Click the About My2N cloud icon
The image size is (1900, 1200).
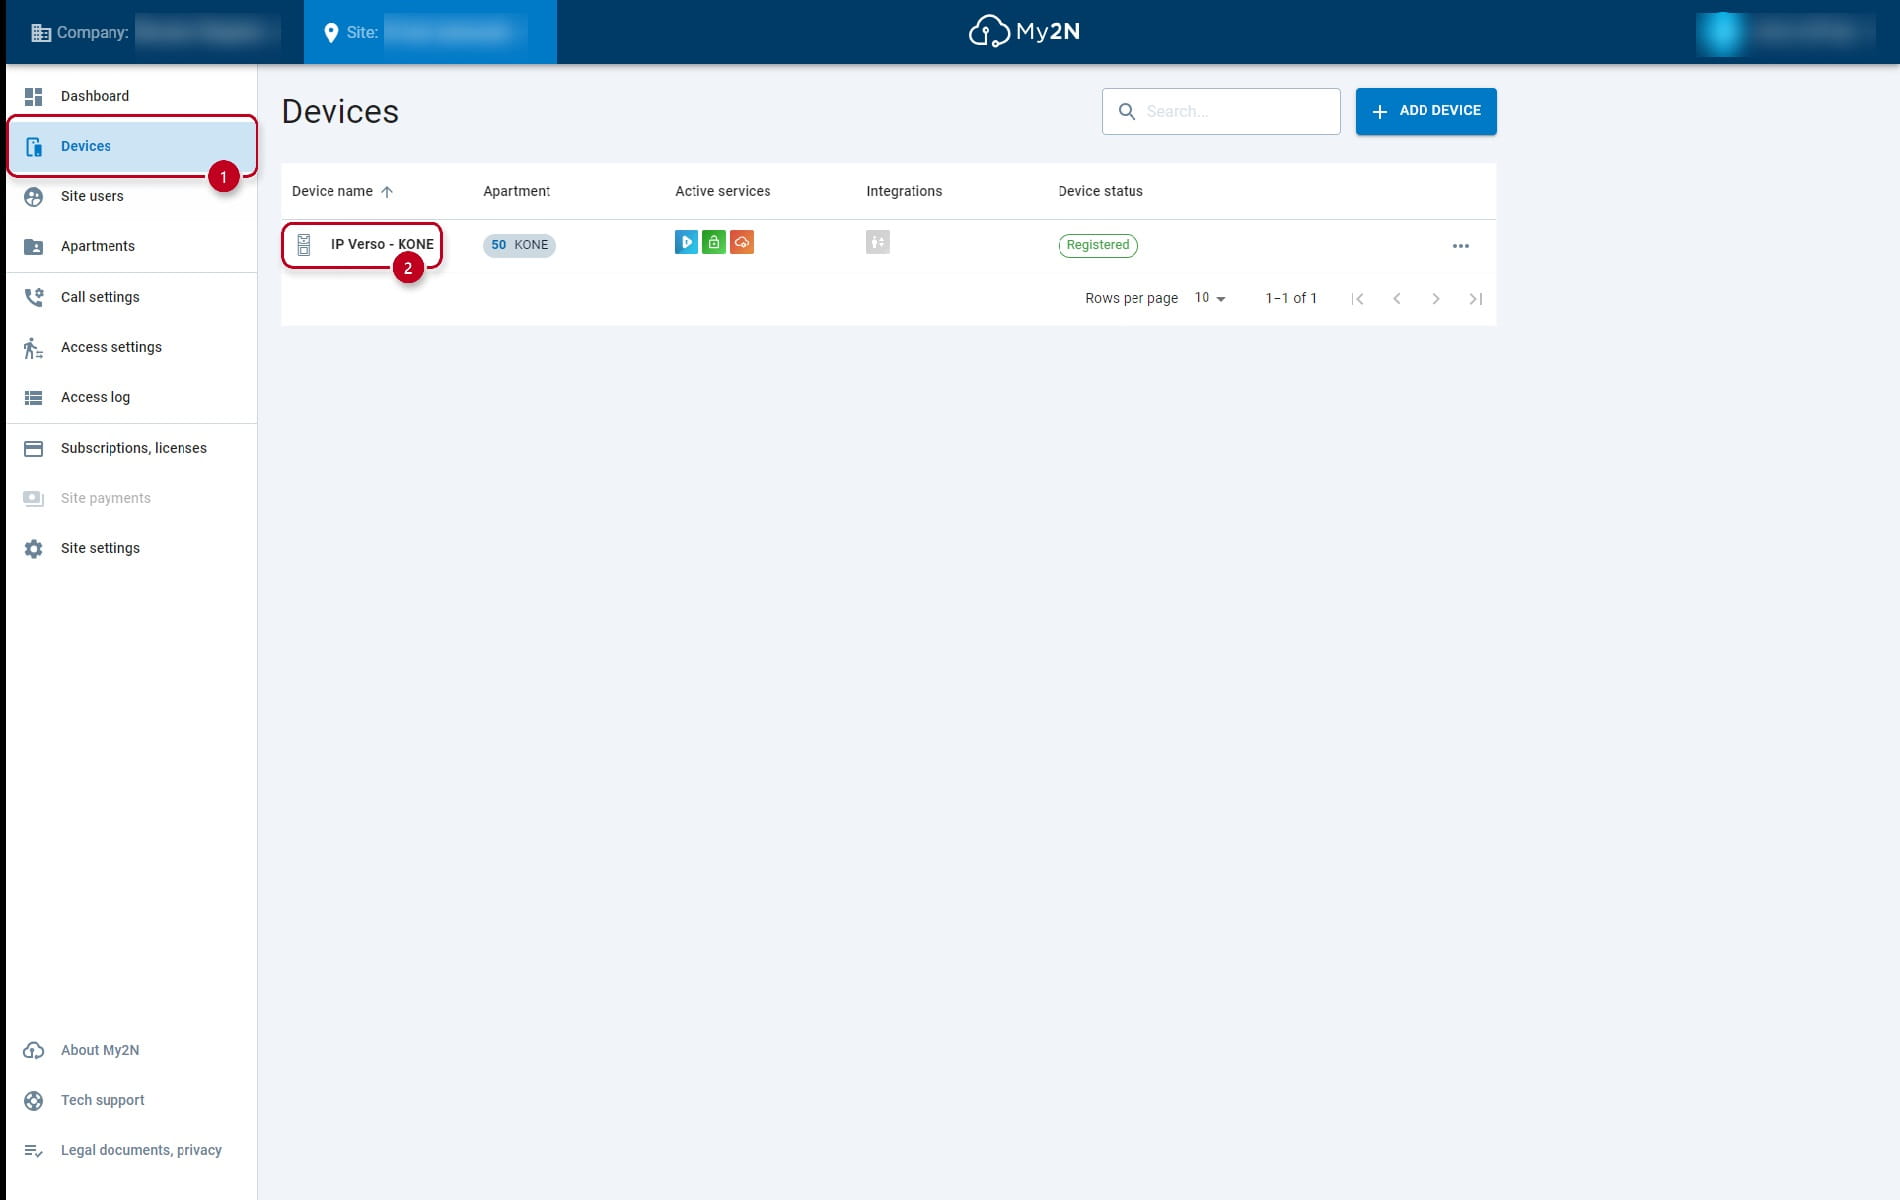(x=33, y=1050)
